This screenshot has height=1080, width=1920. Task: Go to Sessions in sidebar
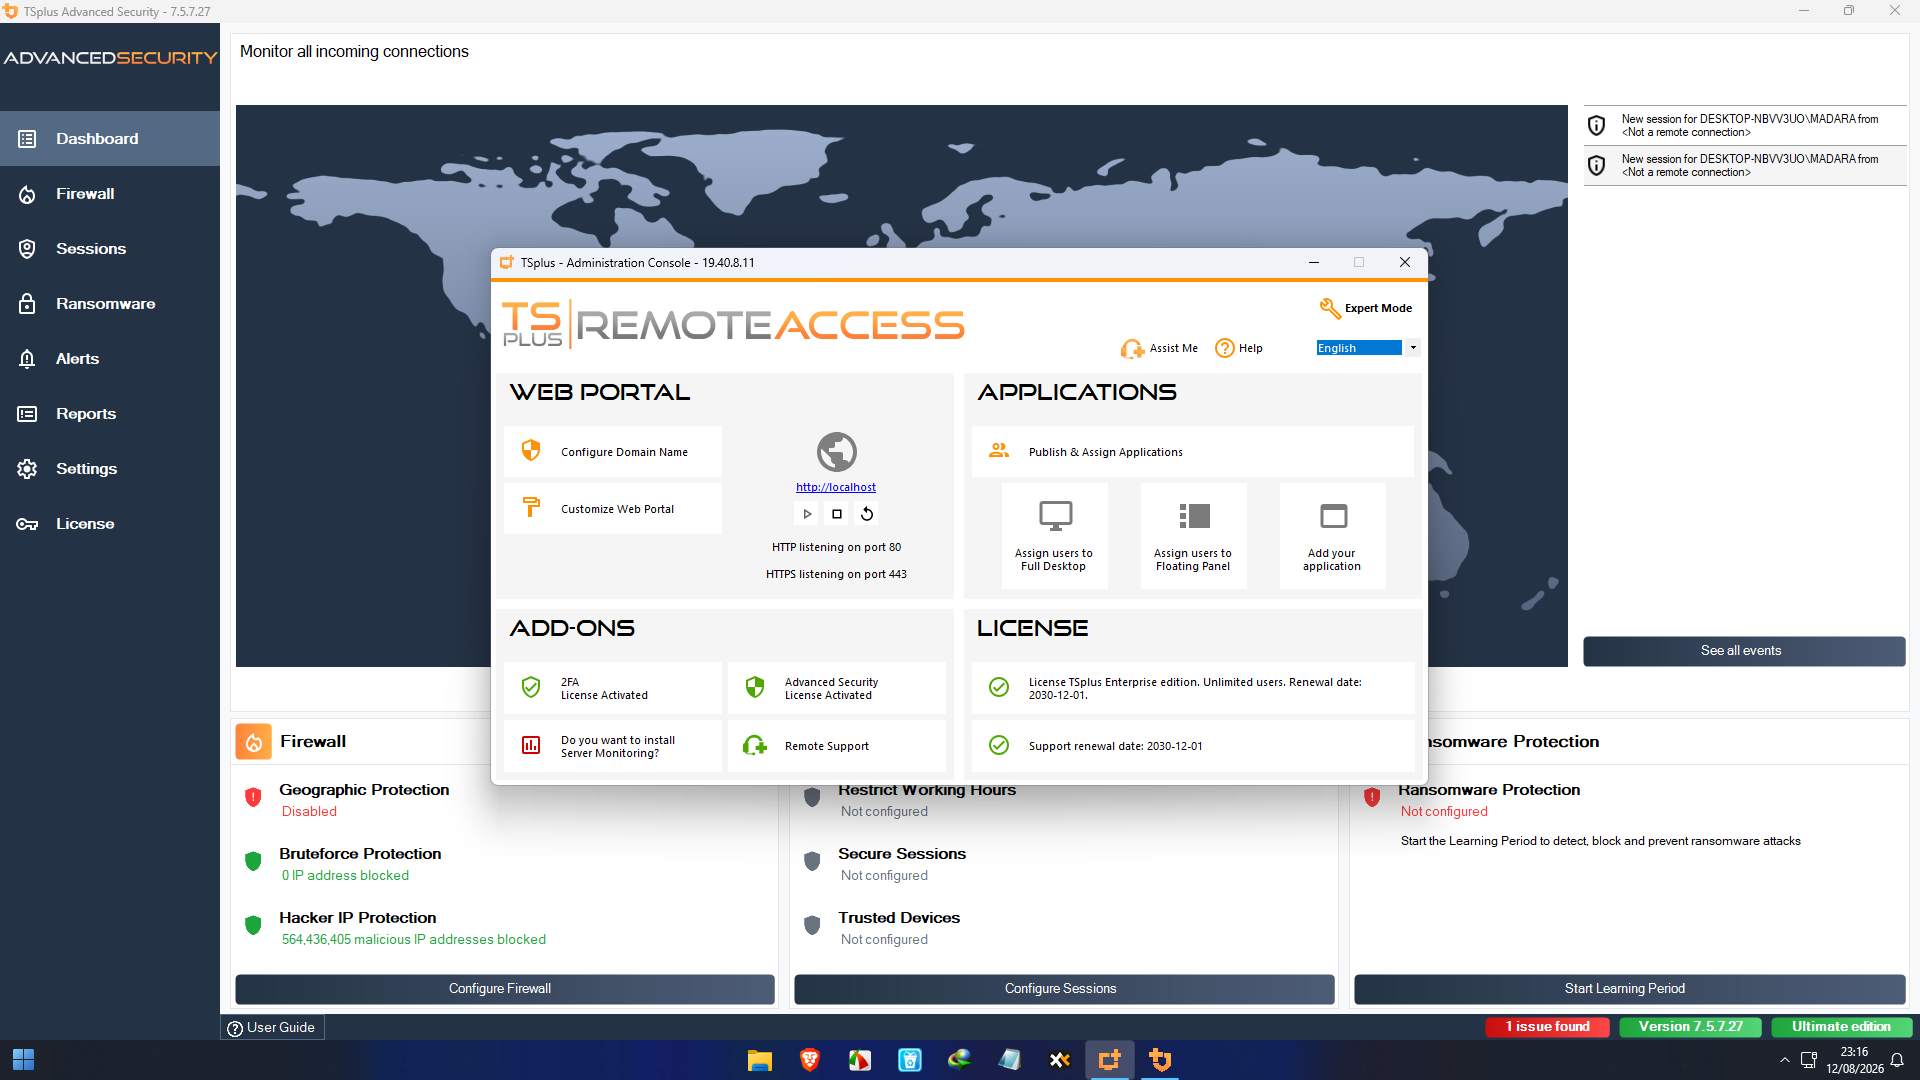pyautogui.click(x=110, y=249)
